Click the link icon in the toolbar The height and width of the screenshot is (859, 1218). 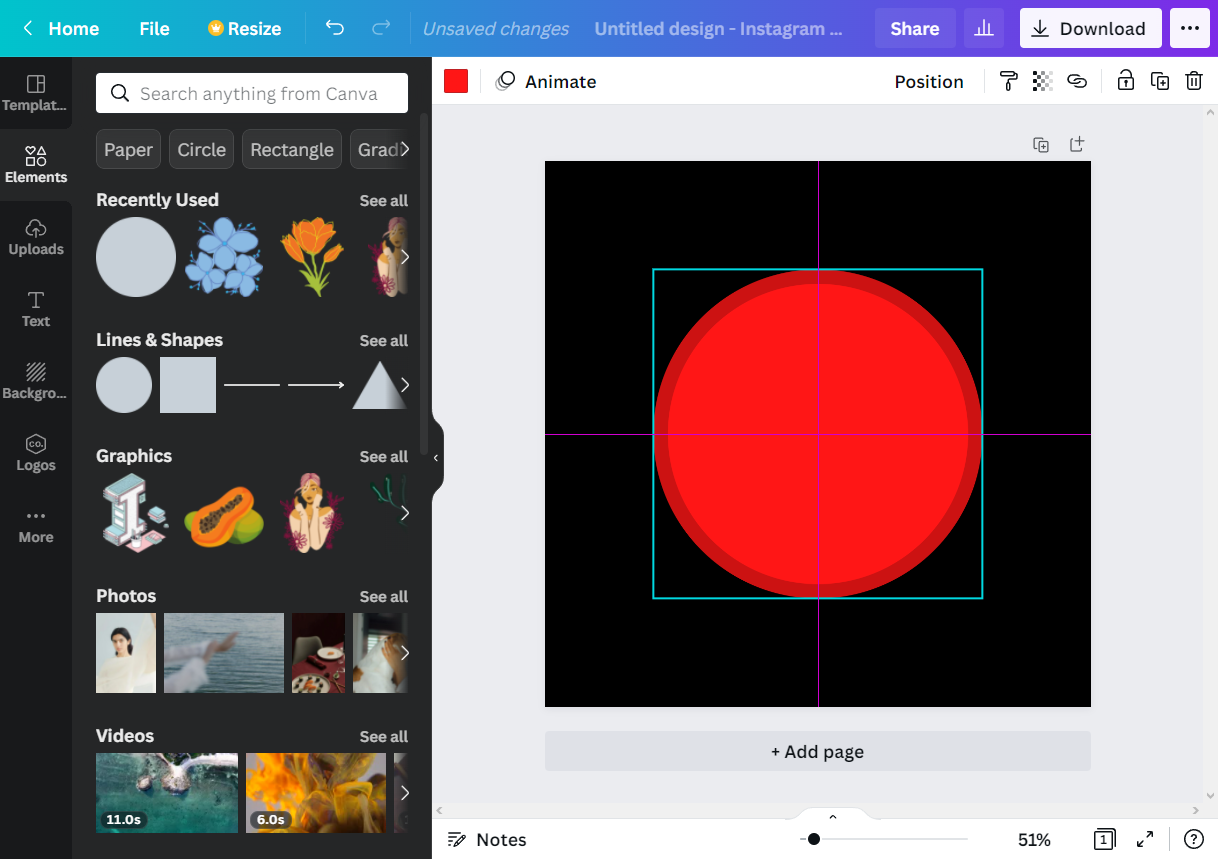(1077, 81)
